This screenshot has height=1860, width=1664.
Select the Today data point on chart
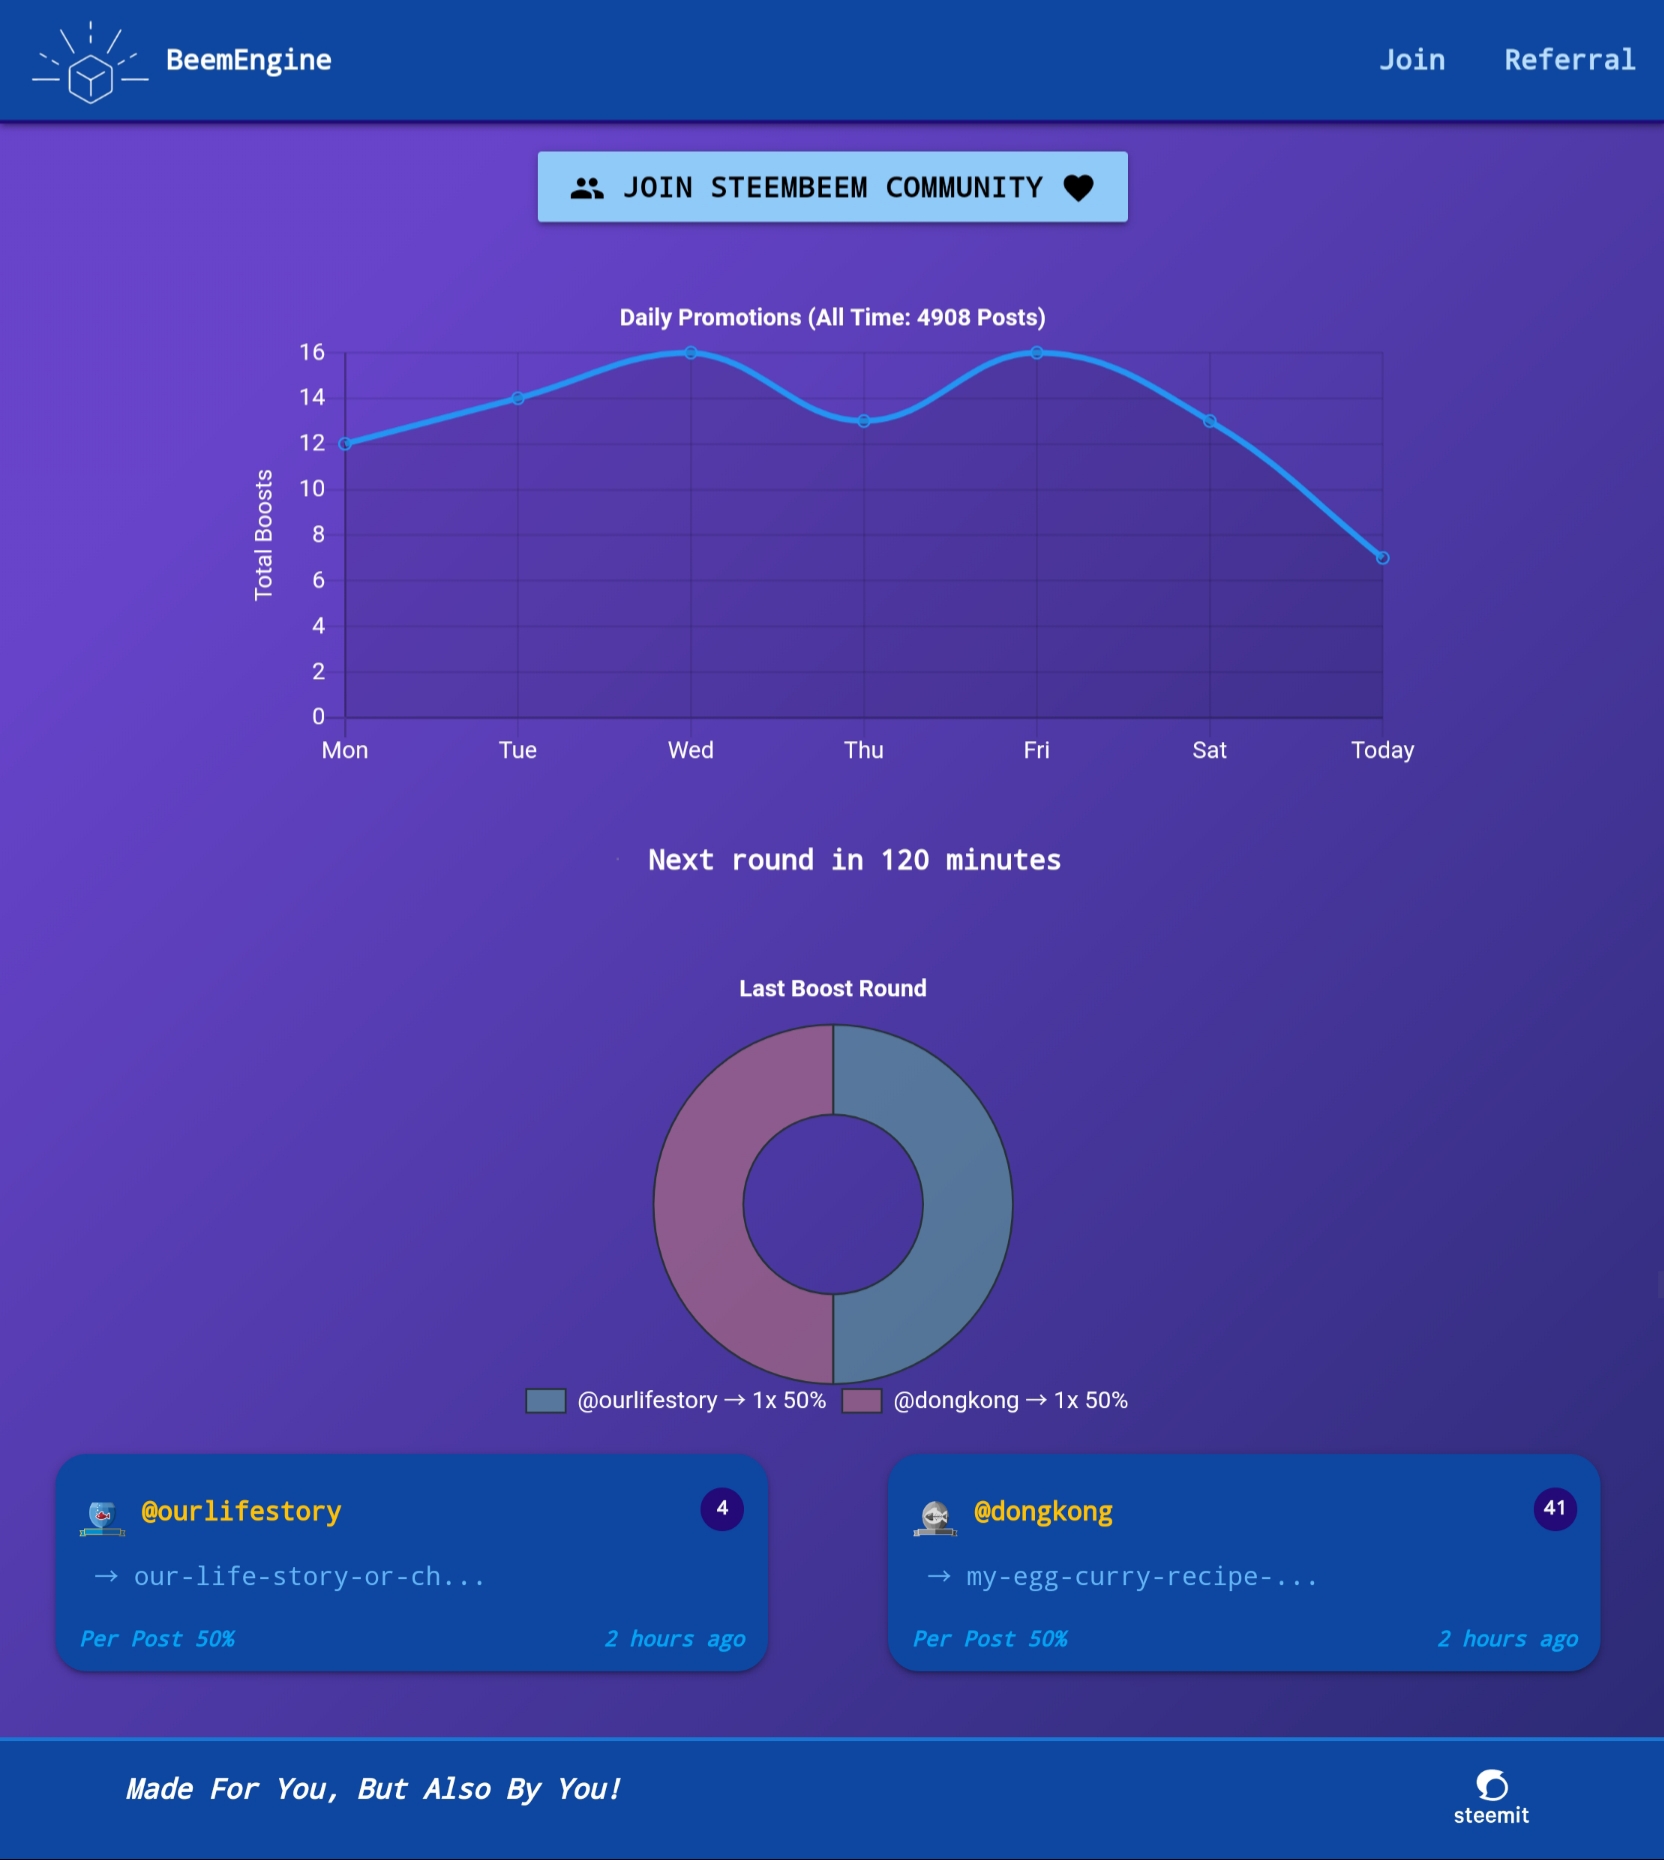click(x=1383, y=558)
